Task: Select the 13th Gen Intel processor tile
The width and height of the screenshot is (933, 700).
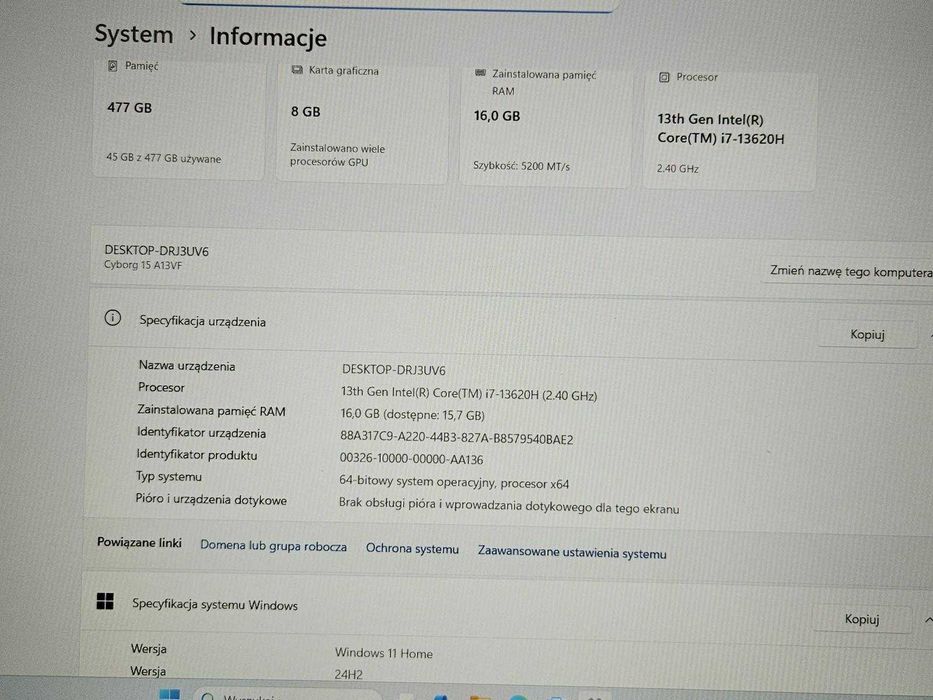Action: [729, 130]
